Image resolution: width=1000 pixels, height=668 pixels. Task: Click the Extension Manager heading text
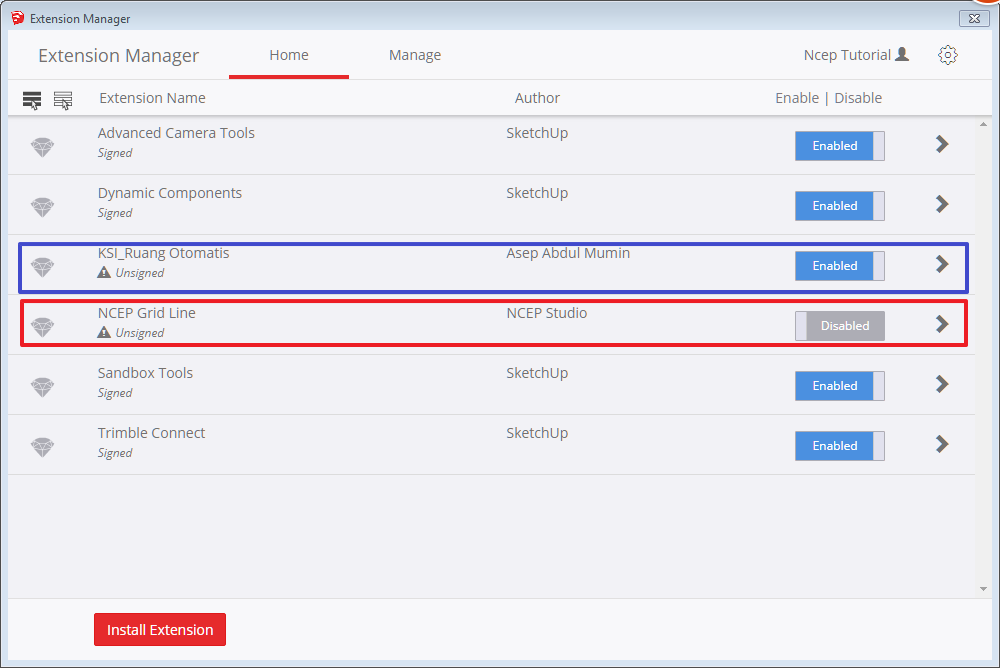(119, 56)
